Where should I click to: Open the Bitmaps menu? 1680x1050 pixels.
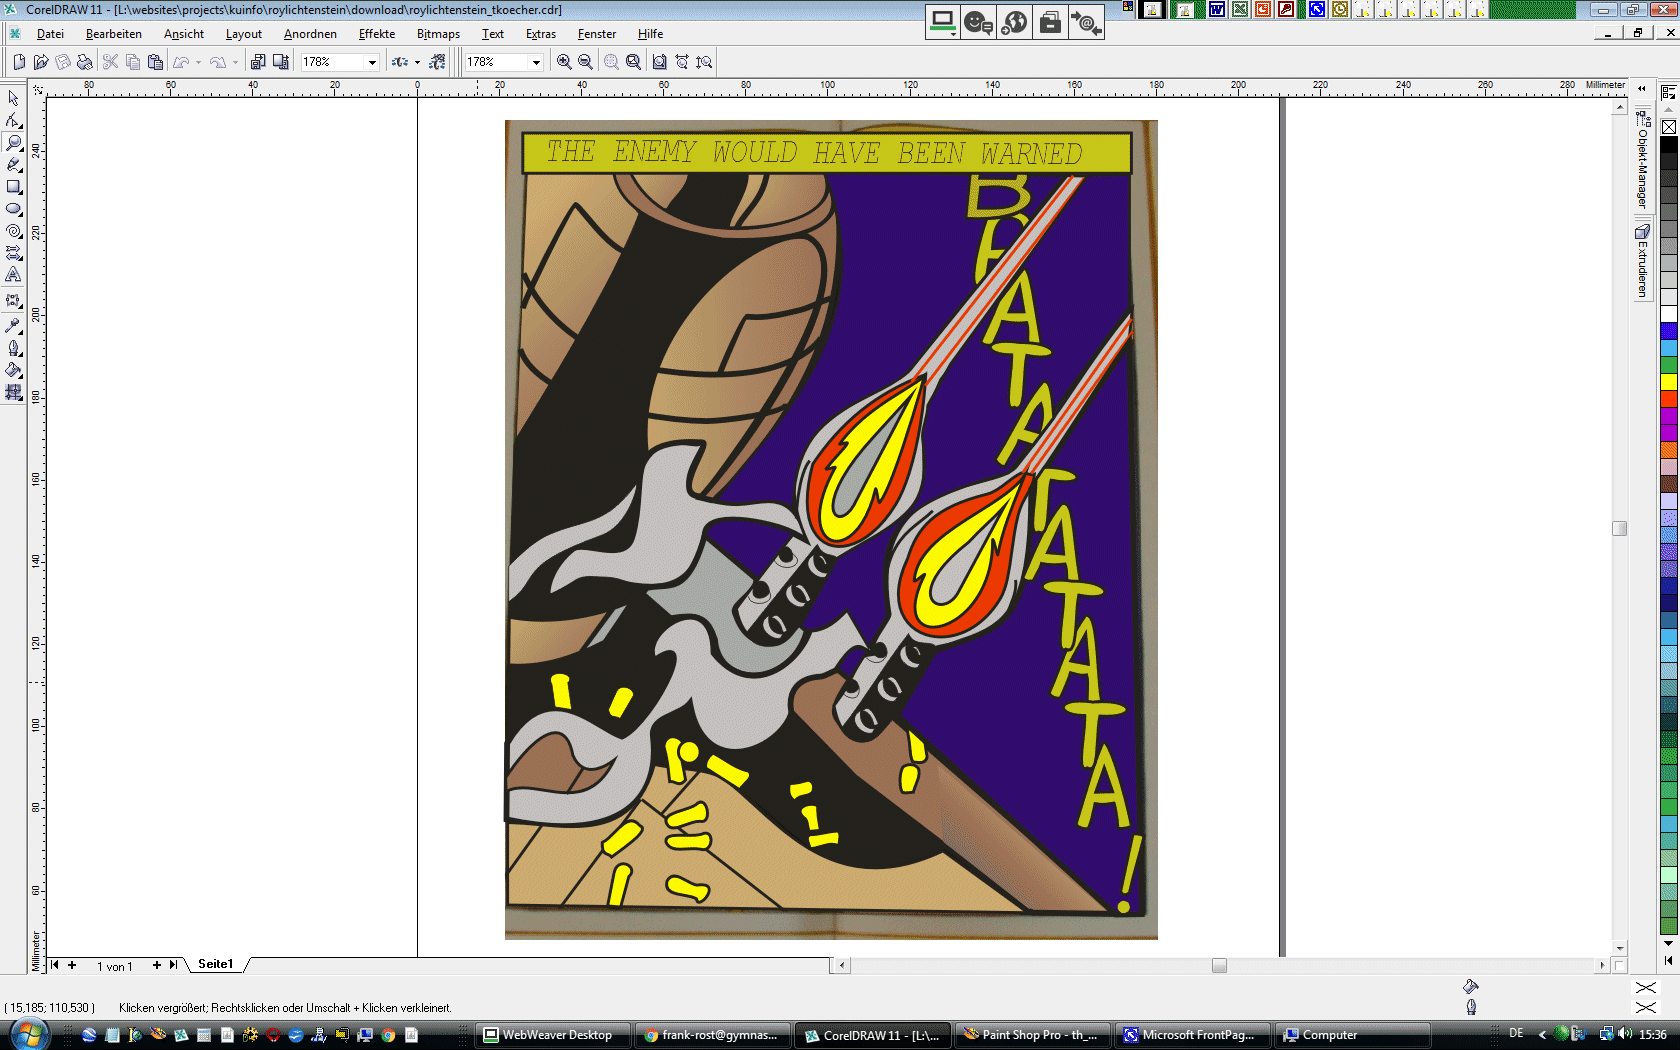438,34
